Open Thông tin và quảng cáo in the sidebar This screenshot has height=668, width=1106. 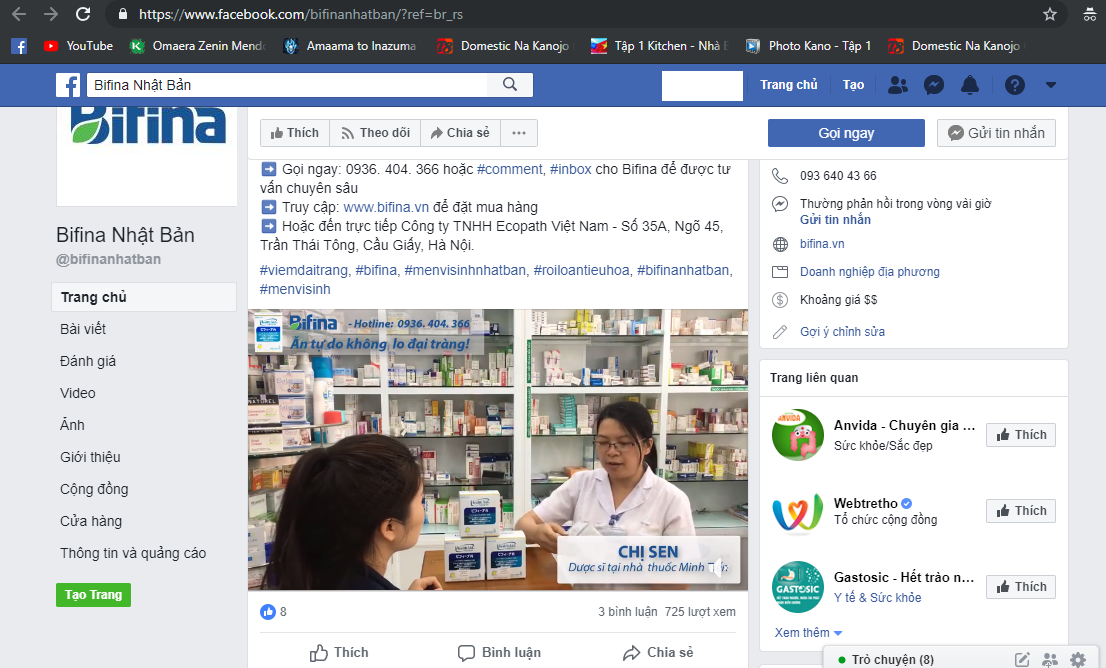(133, 553)
